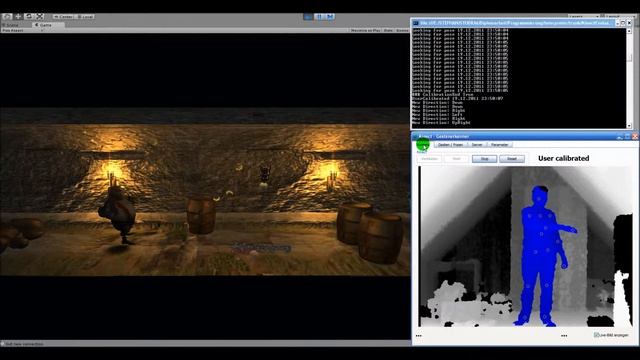Open the Server tab in Kinect window
Screen dimensions: 640x360
[477, 144]
